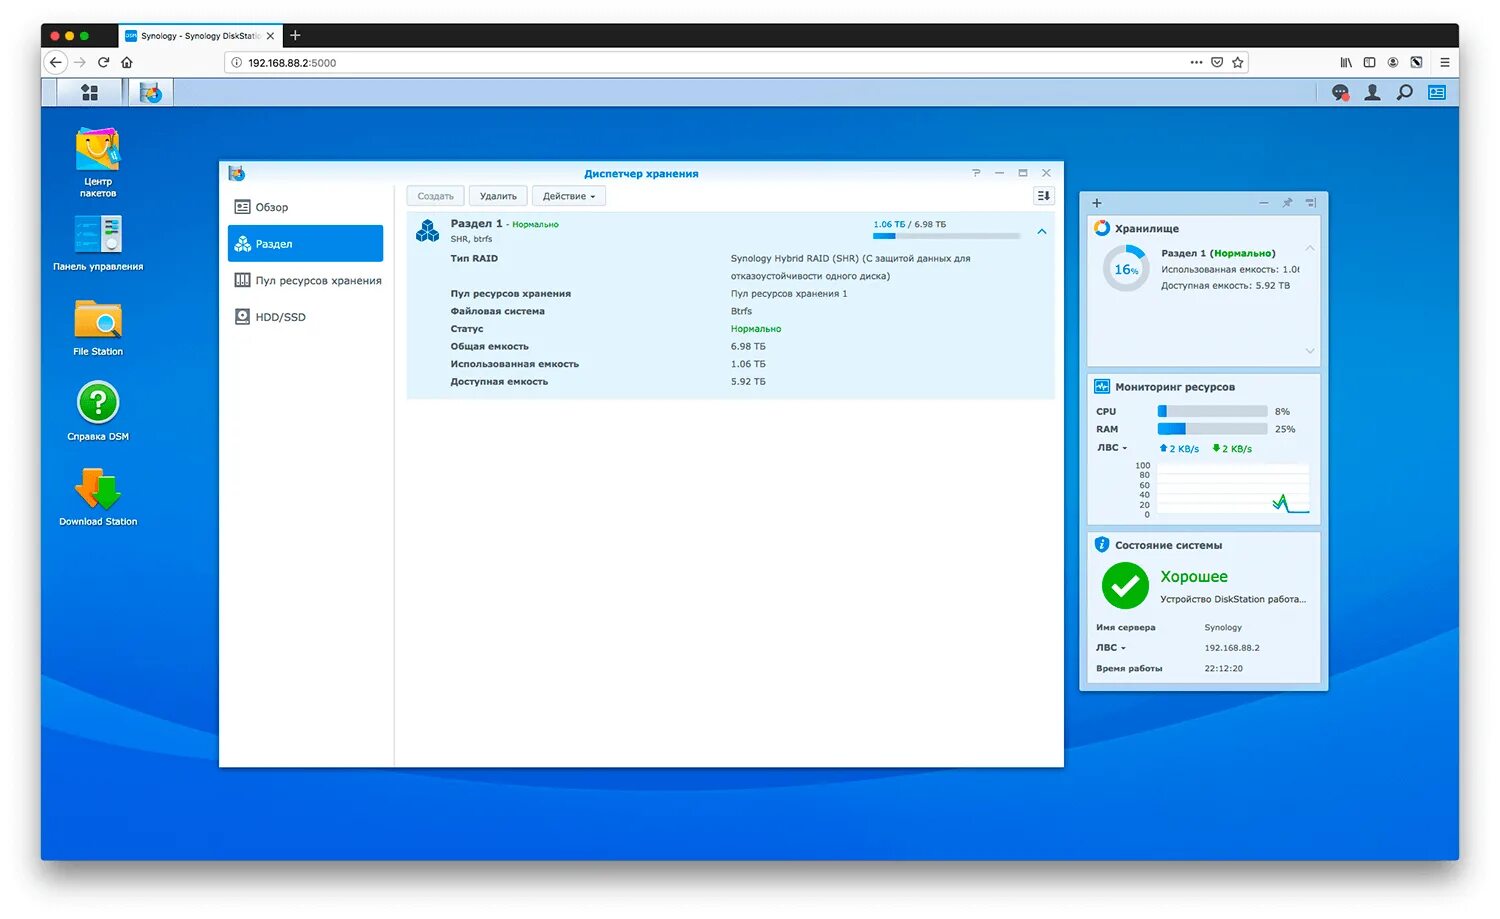Screen dimensions: 1500x919
Task: Click the DSM search magnifier icon
Action: [x=1405, y=92]
